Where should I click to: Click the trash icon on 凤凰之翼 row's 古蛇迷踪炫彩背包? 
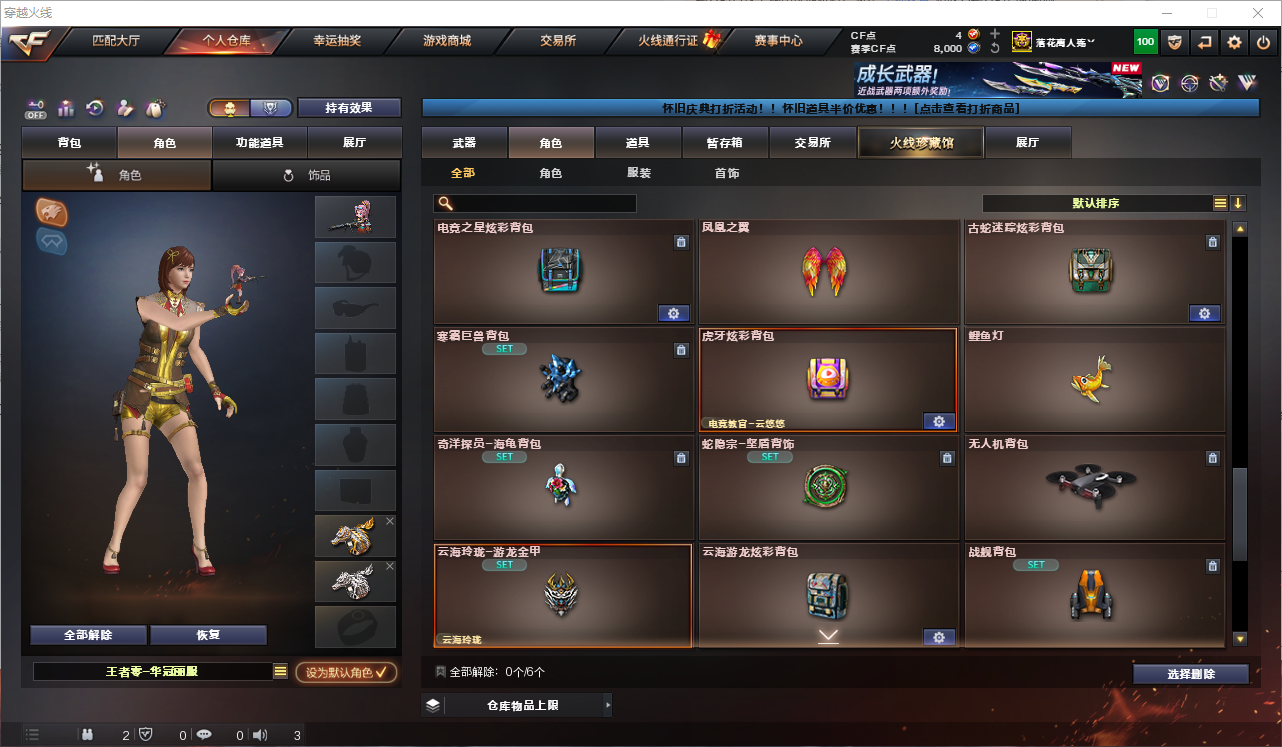coord(1212,242)
